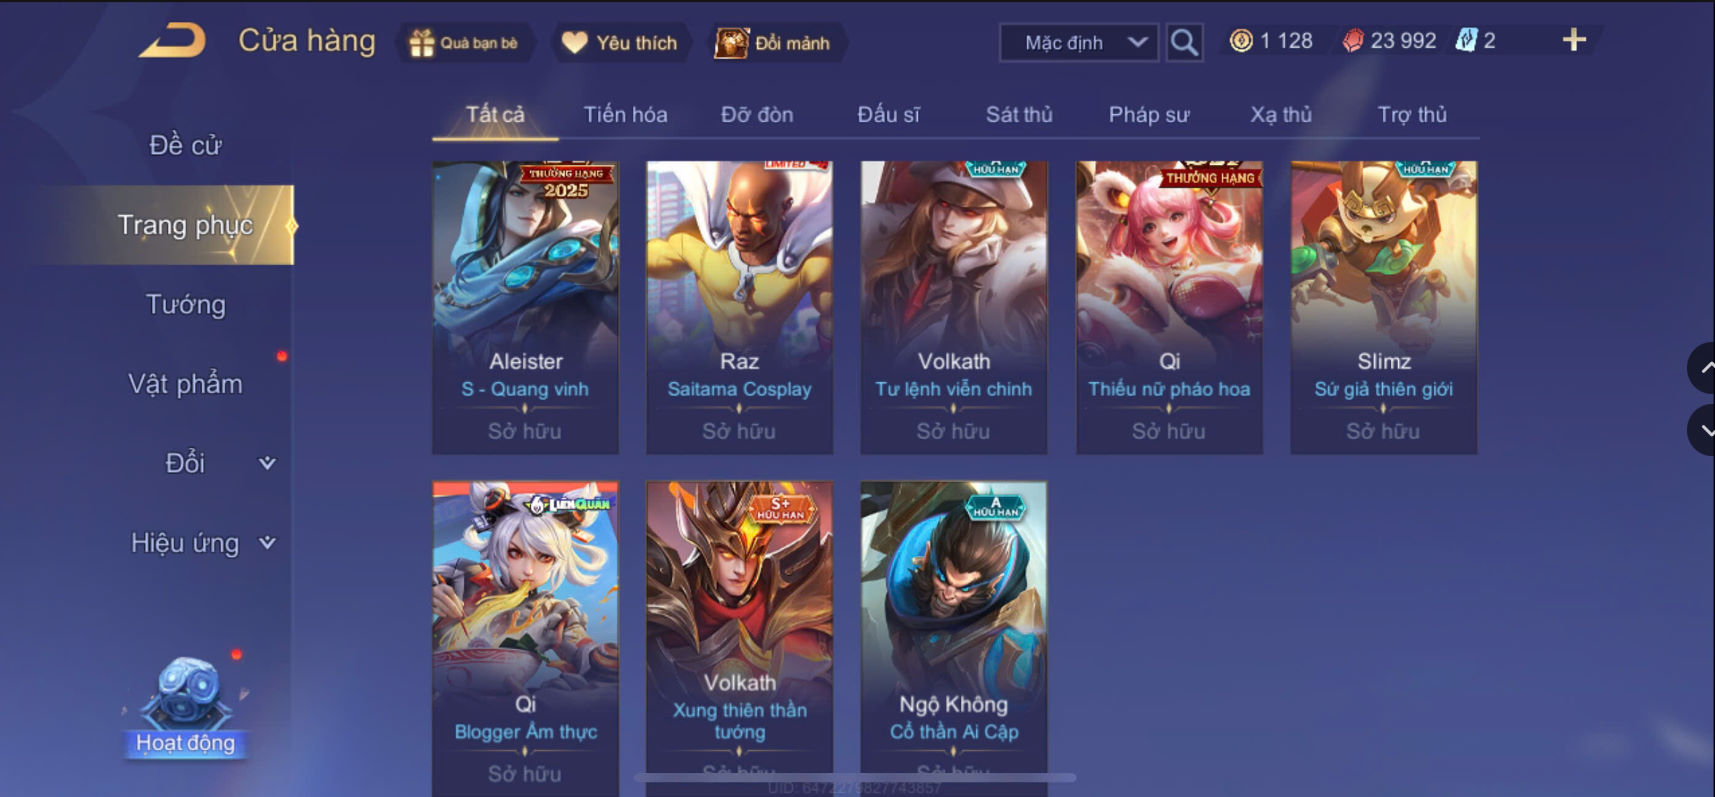Tap the plus icon to add currency
The width and height of the screenshot is (1715, 797).
1574,40
